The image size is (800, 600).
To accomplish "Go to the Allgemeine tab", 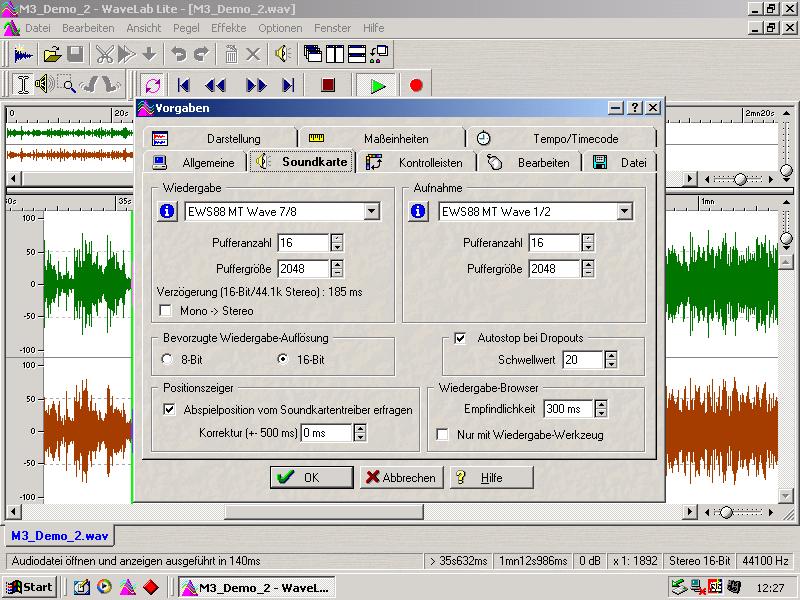I will coord(194,162).
